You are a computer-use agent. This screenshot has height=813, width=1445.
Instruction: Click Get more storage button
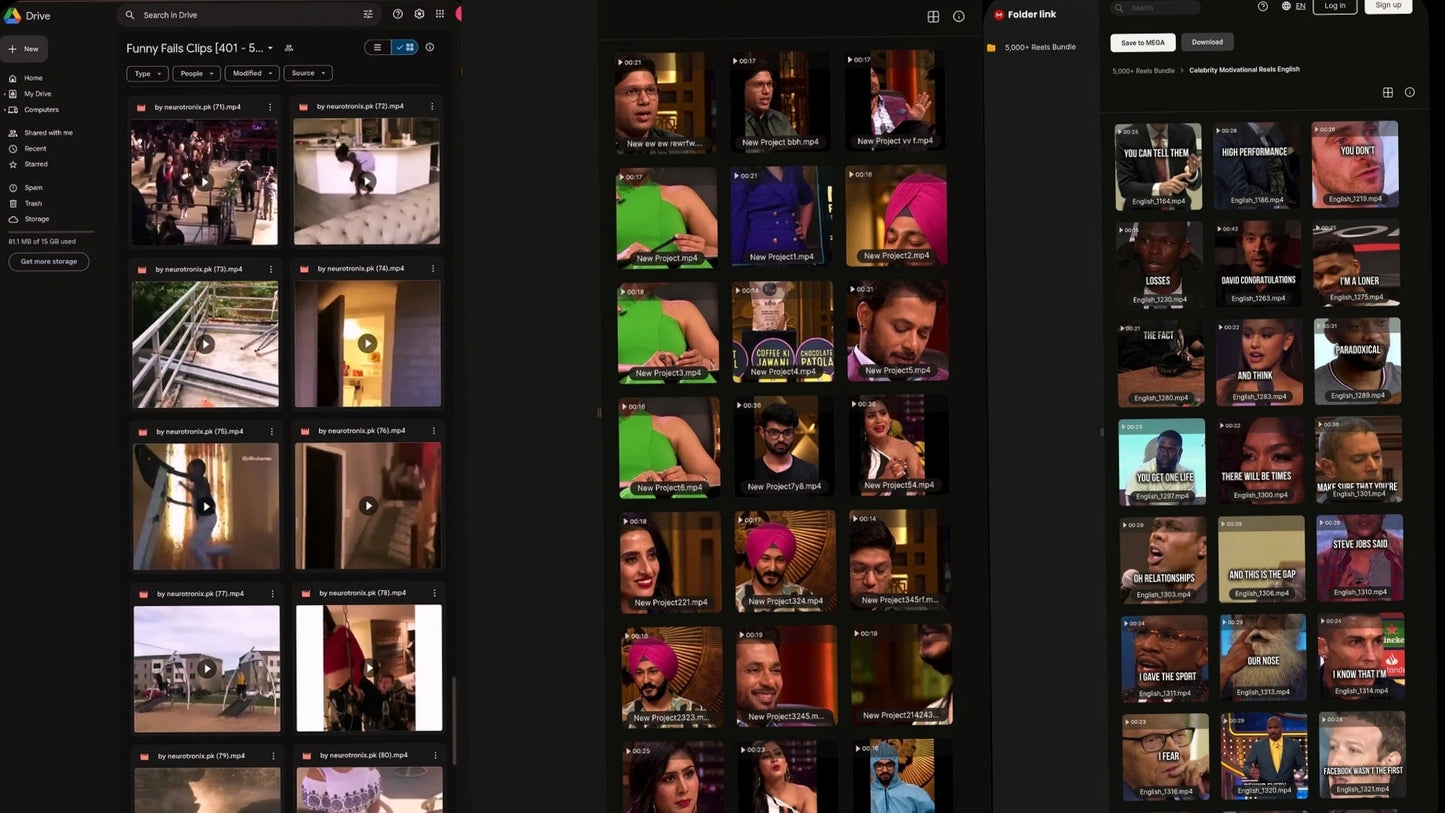49,262
